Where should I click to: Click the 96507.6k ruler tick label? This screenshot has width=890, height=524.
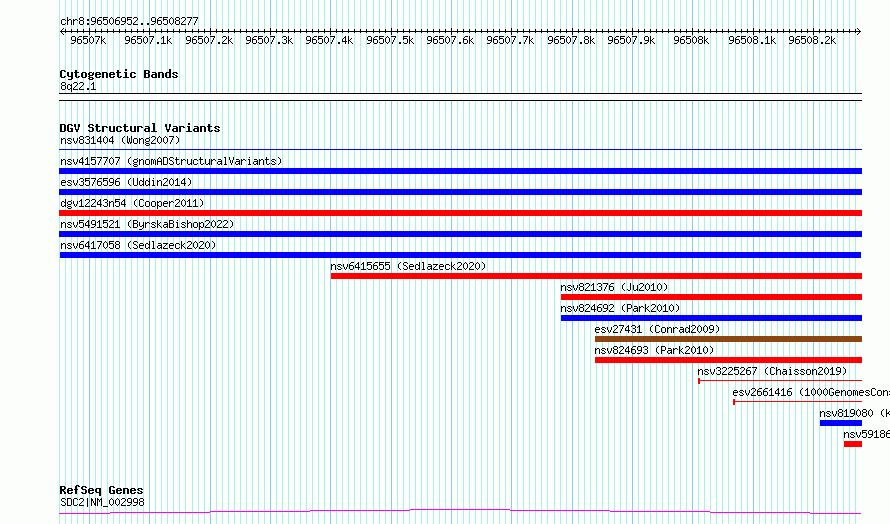point(450,40)
